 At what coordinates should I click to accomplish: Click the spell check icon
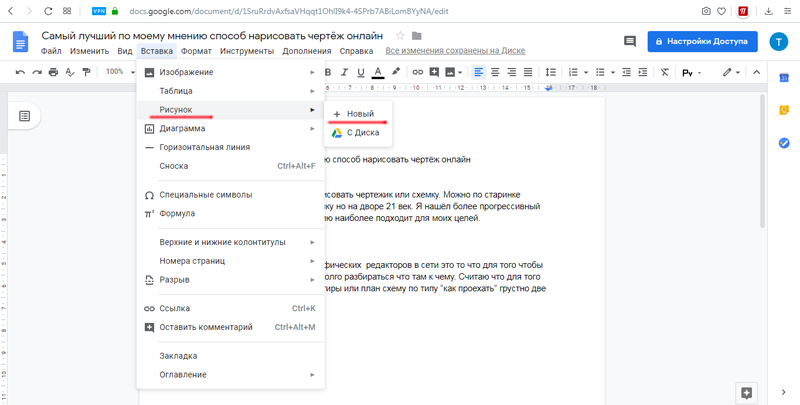[x=70, y=72]
